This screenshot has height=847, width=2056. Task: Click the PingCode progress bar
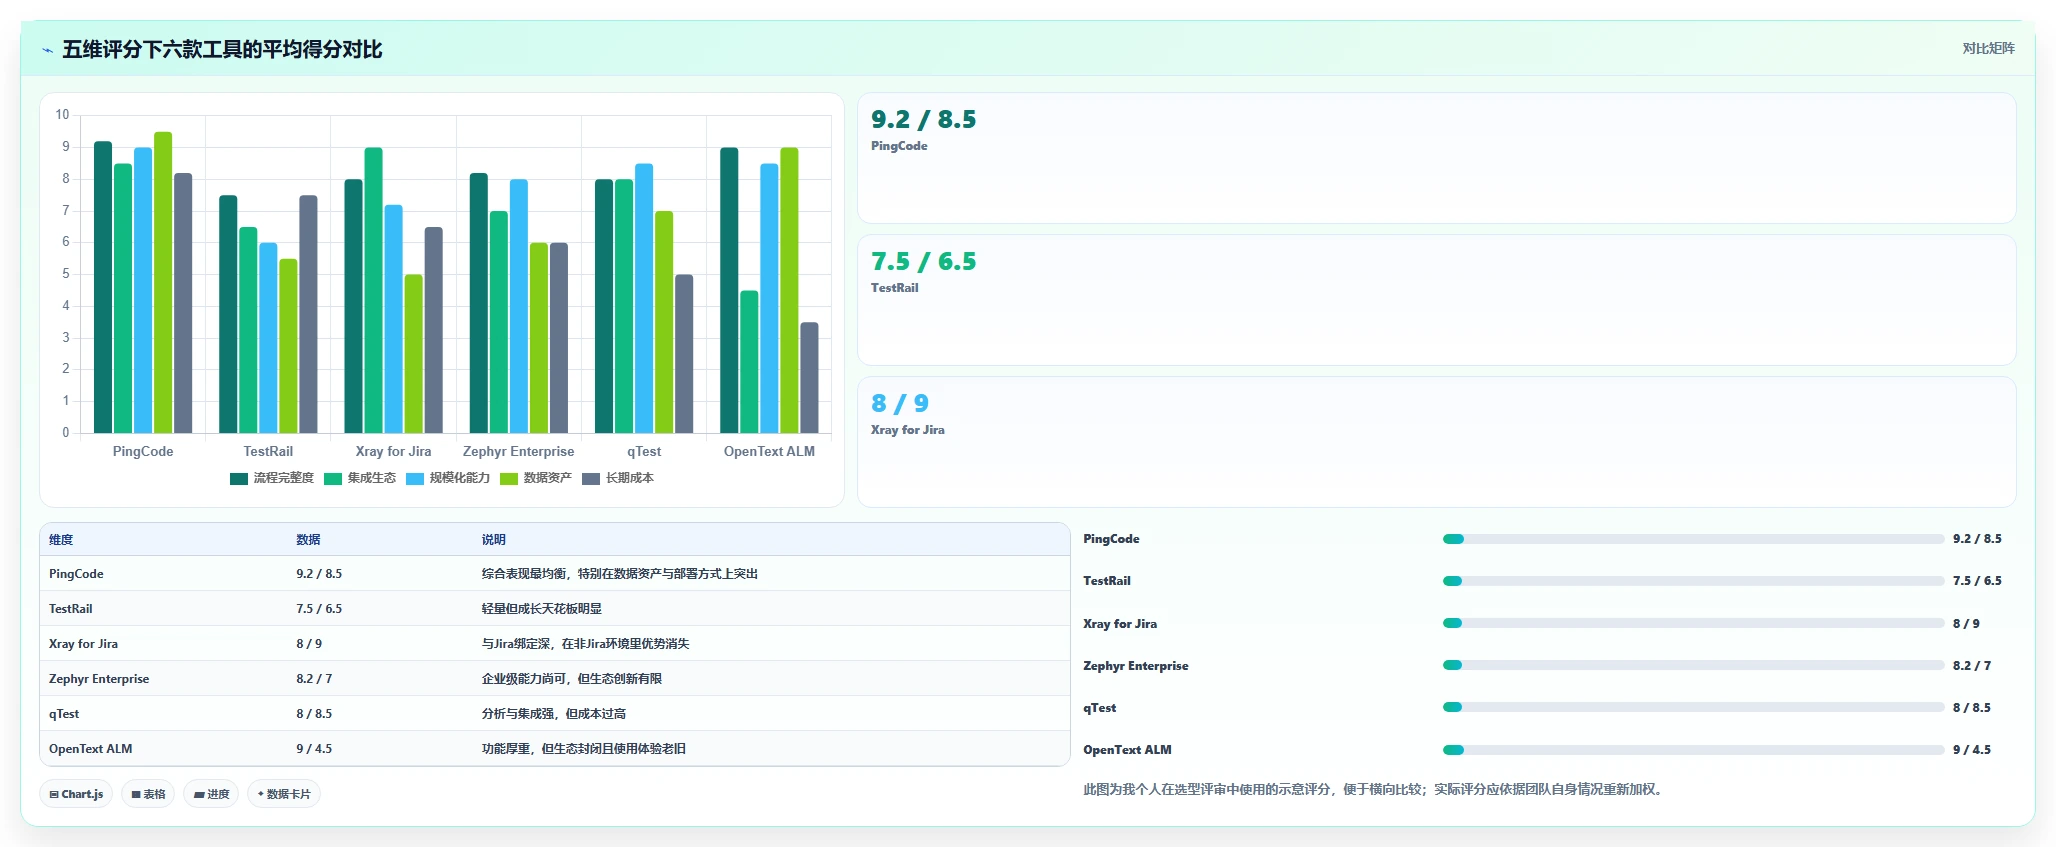(x=1693, y=539)
